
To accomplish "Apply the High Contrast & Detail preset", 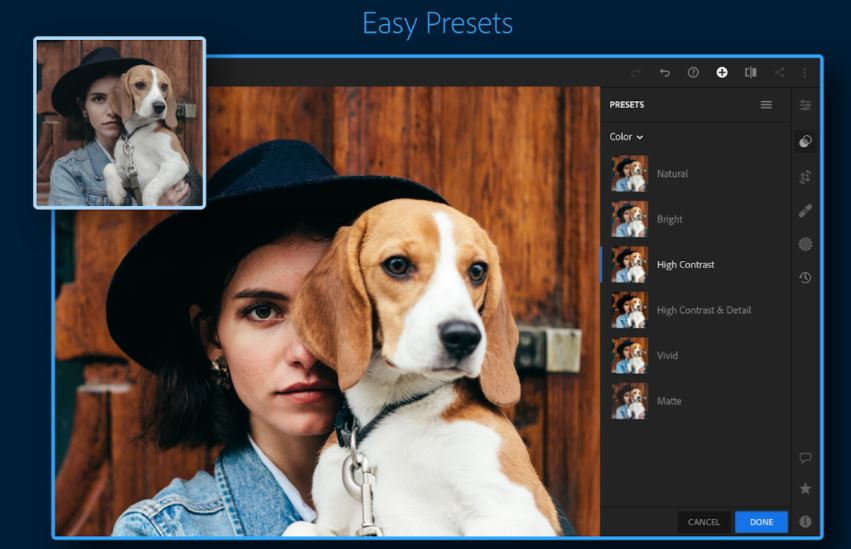I will point(696,310).
